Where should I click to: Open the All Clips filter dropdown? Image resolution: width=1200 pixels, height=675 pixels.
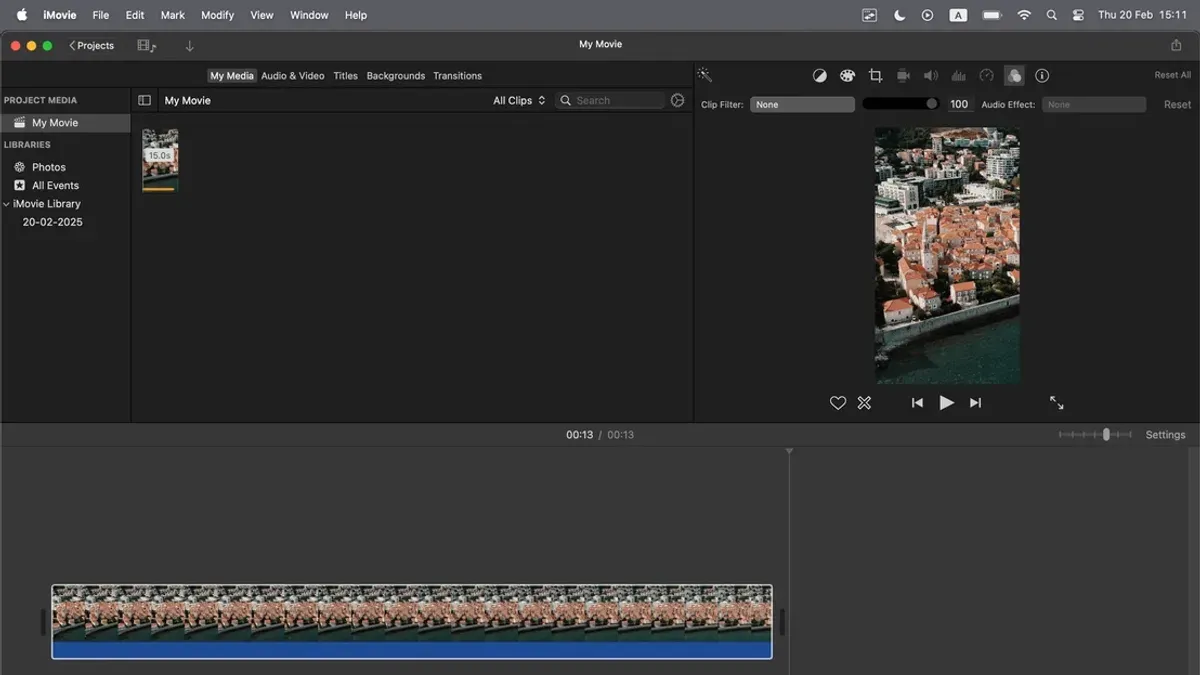point(519,100)
